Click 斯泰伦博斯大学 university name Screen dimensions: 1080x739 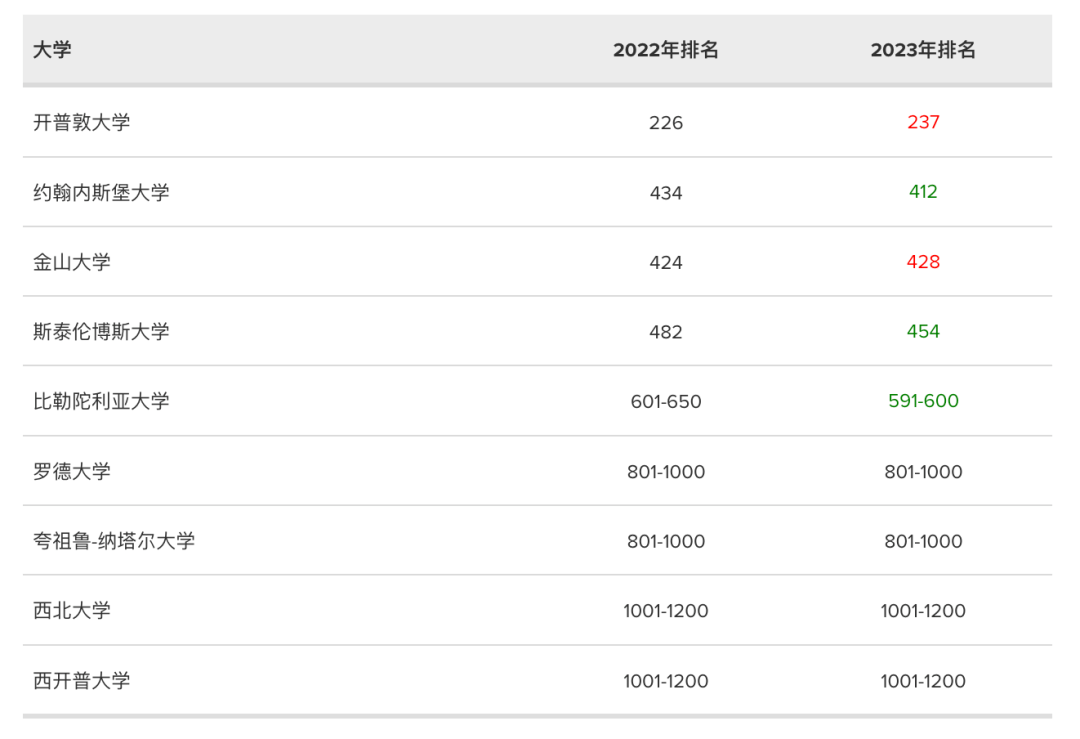101,331
